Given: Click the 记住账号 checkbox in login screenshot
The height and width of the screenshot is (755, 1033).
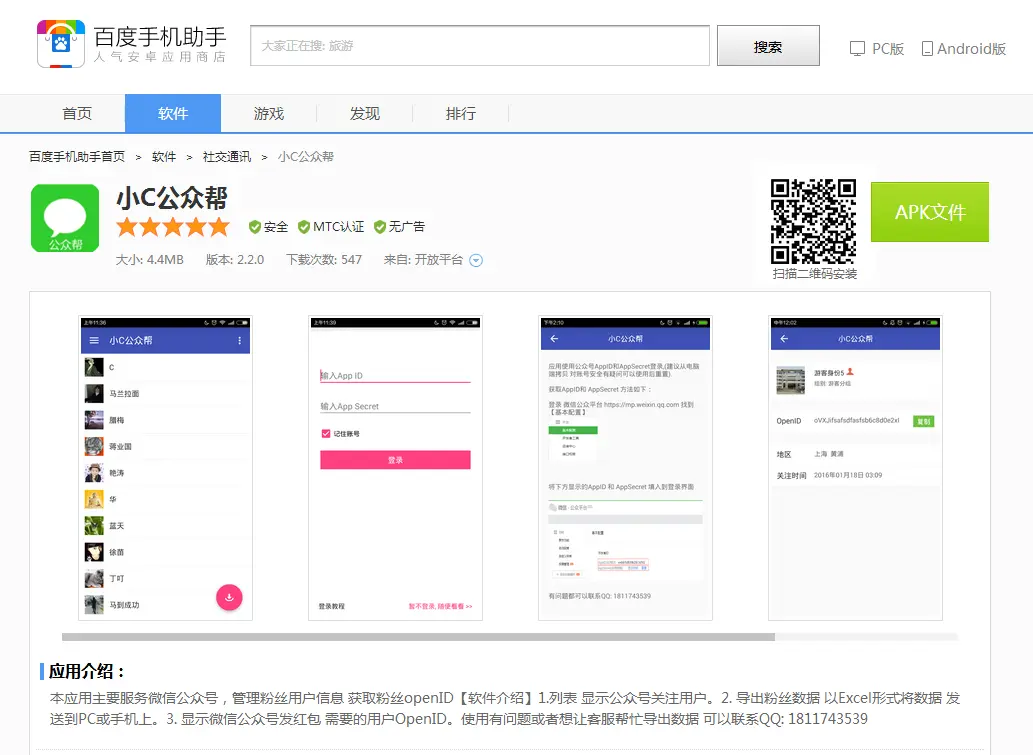Looking at the screenshot, I should point(325,433).
